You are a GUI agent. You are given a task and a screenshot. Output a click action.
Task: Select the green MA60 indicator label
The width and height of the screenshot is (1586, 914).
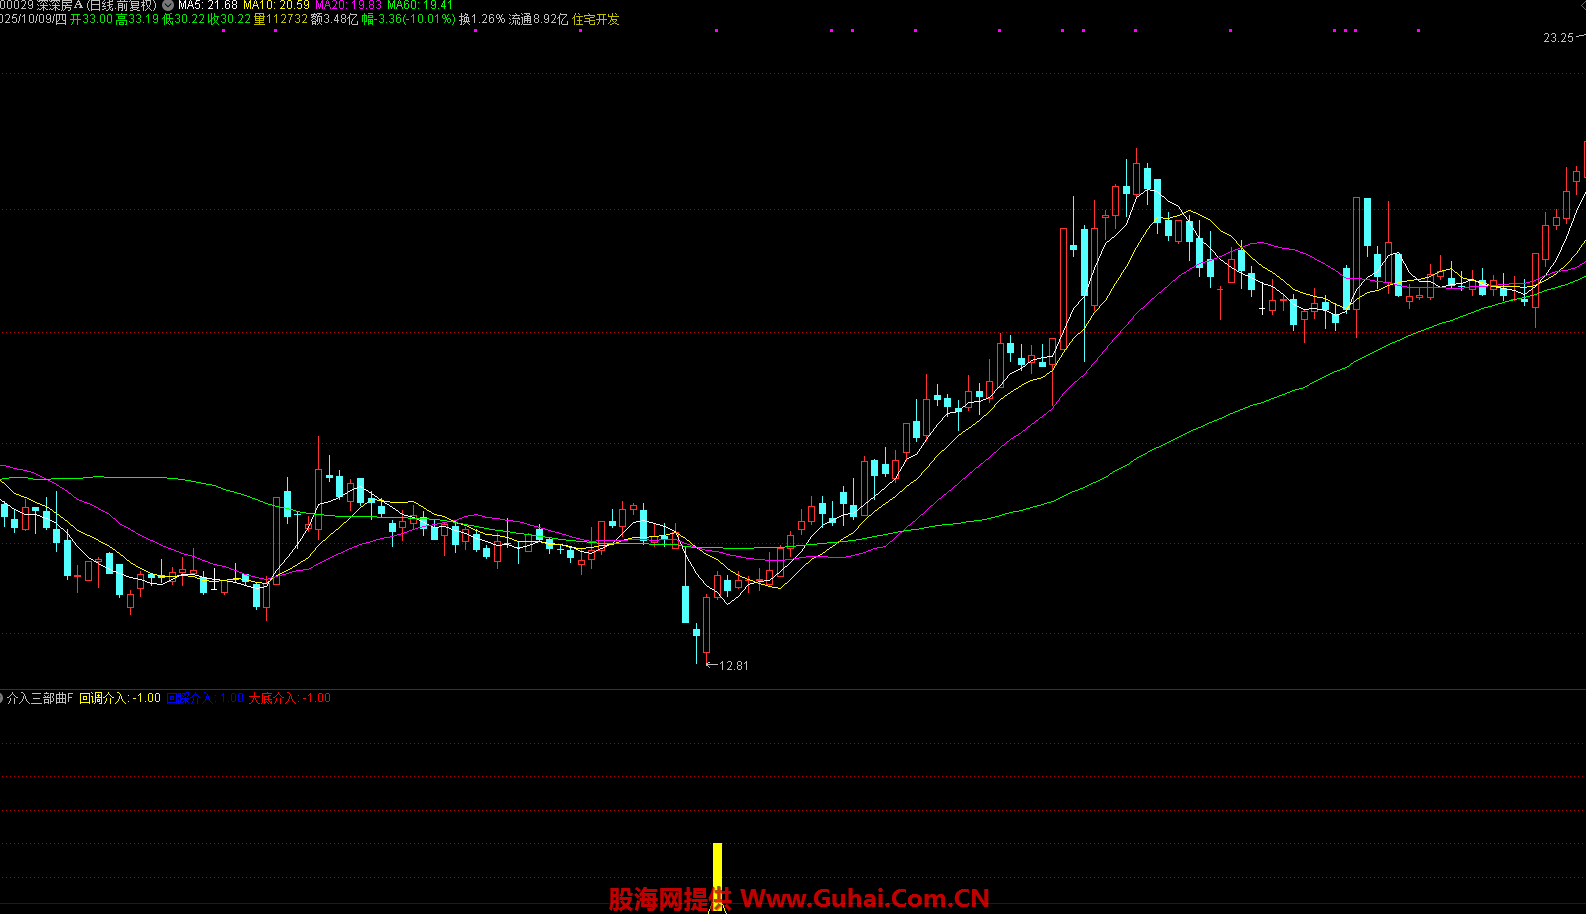click(420, 5)
